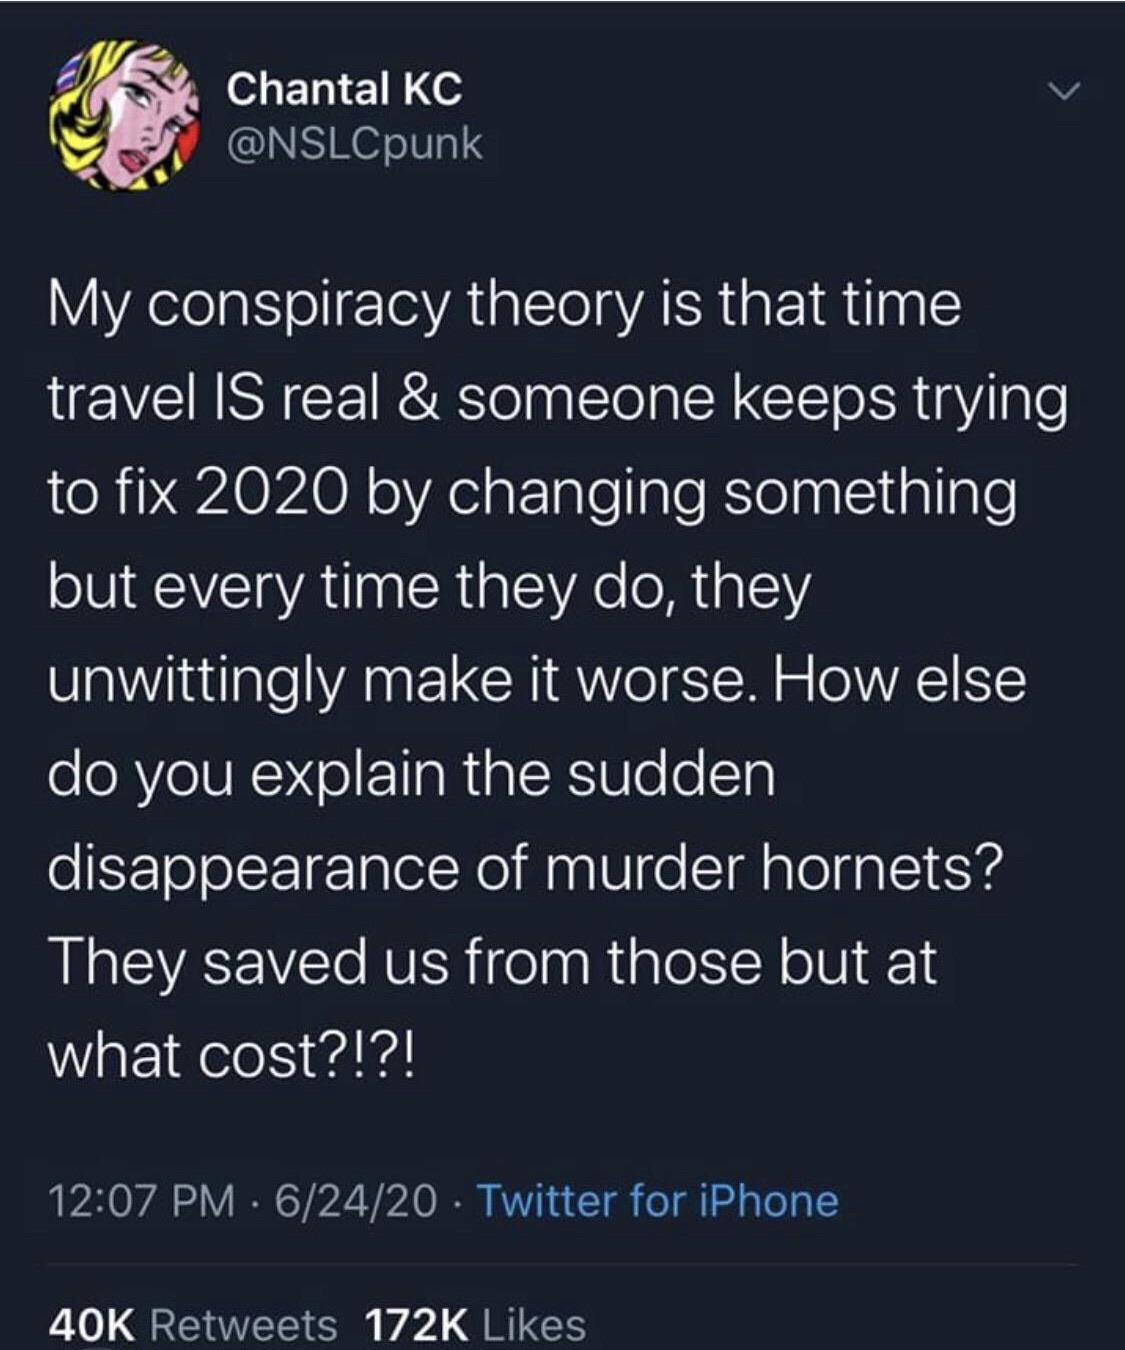Open Chantal KC's profile picture
Screen dimensions: 1125x1350
(121, 117)
